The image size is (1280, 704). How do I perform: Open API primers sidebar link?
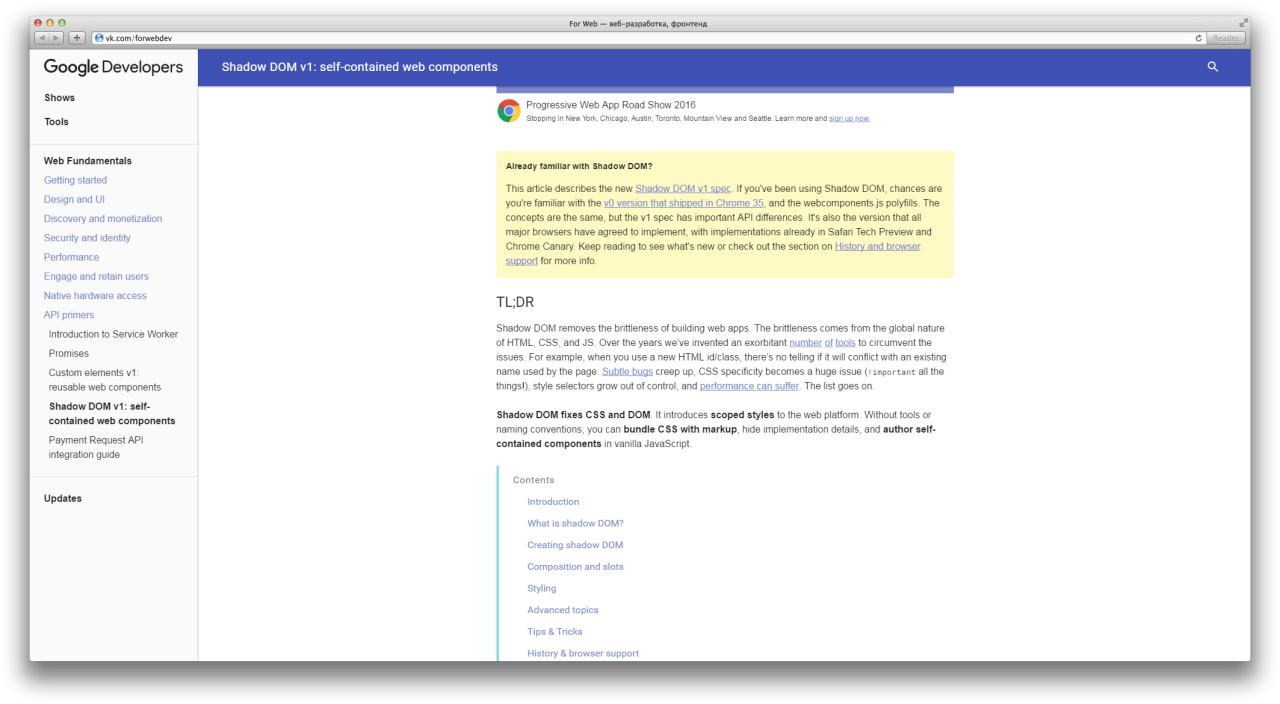tap(69, 314)
